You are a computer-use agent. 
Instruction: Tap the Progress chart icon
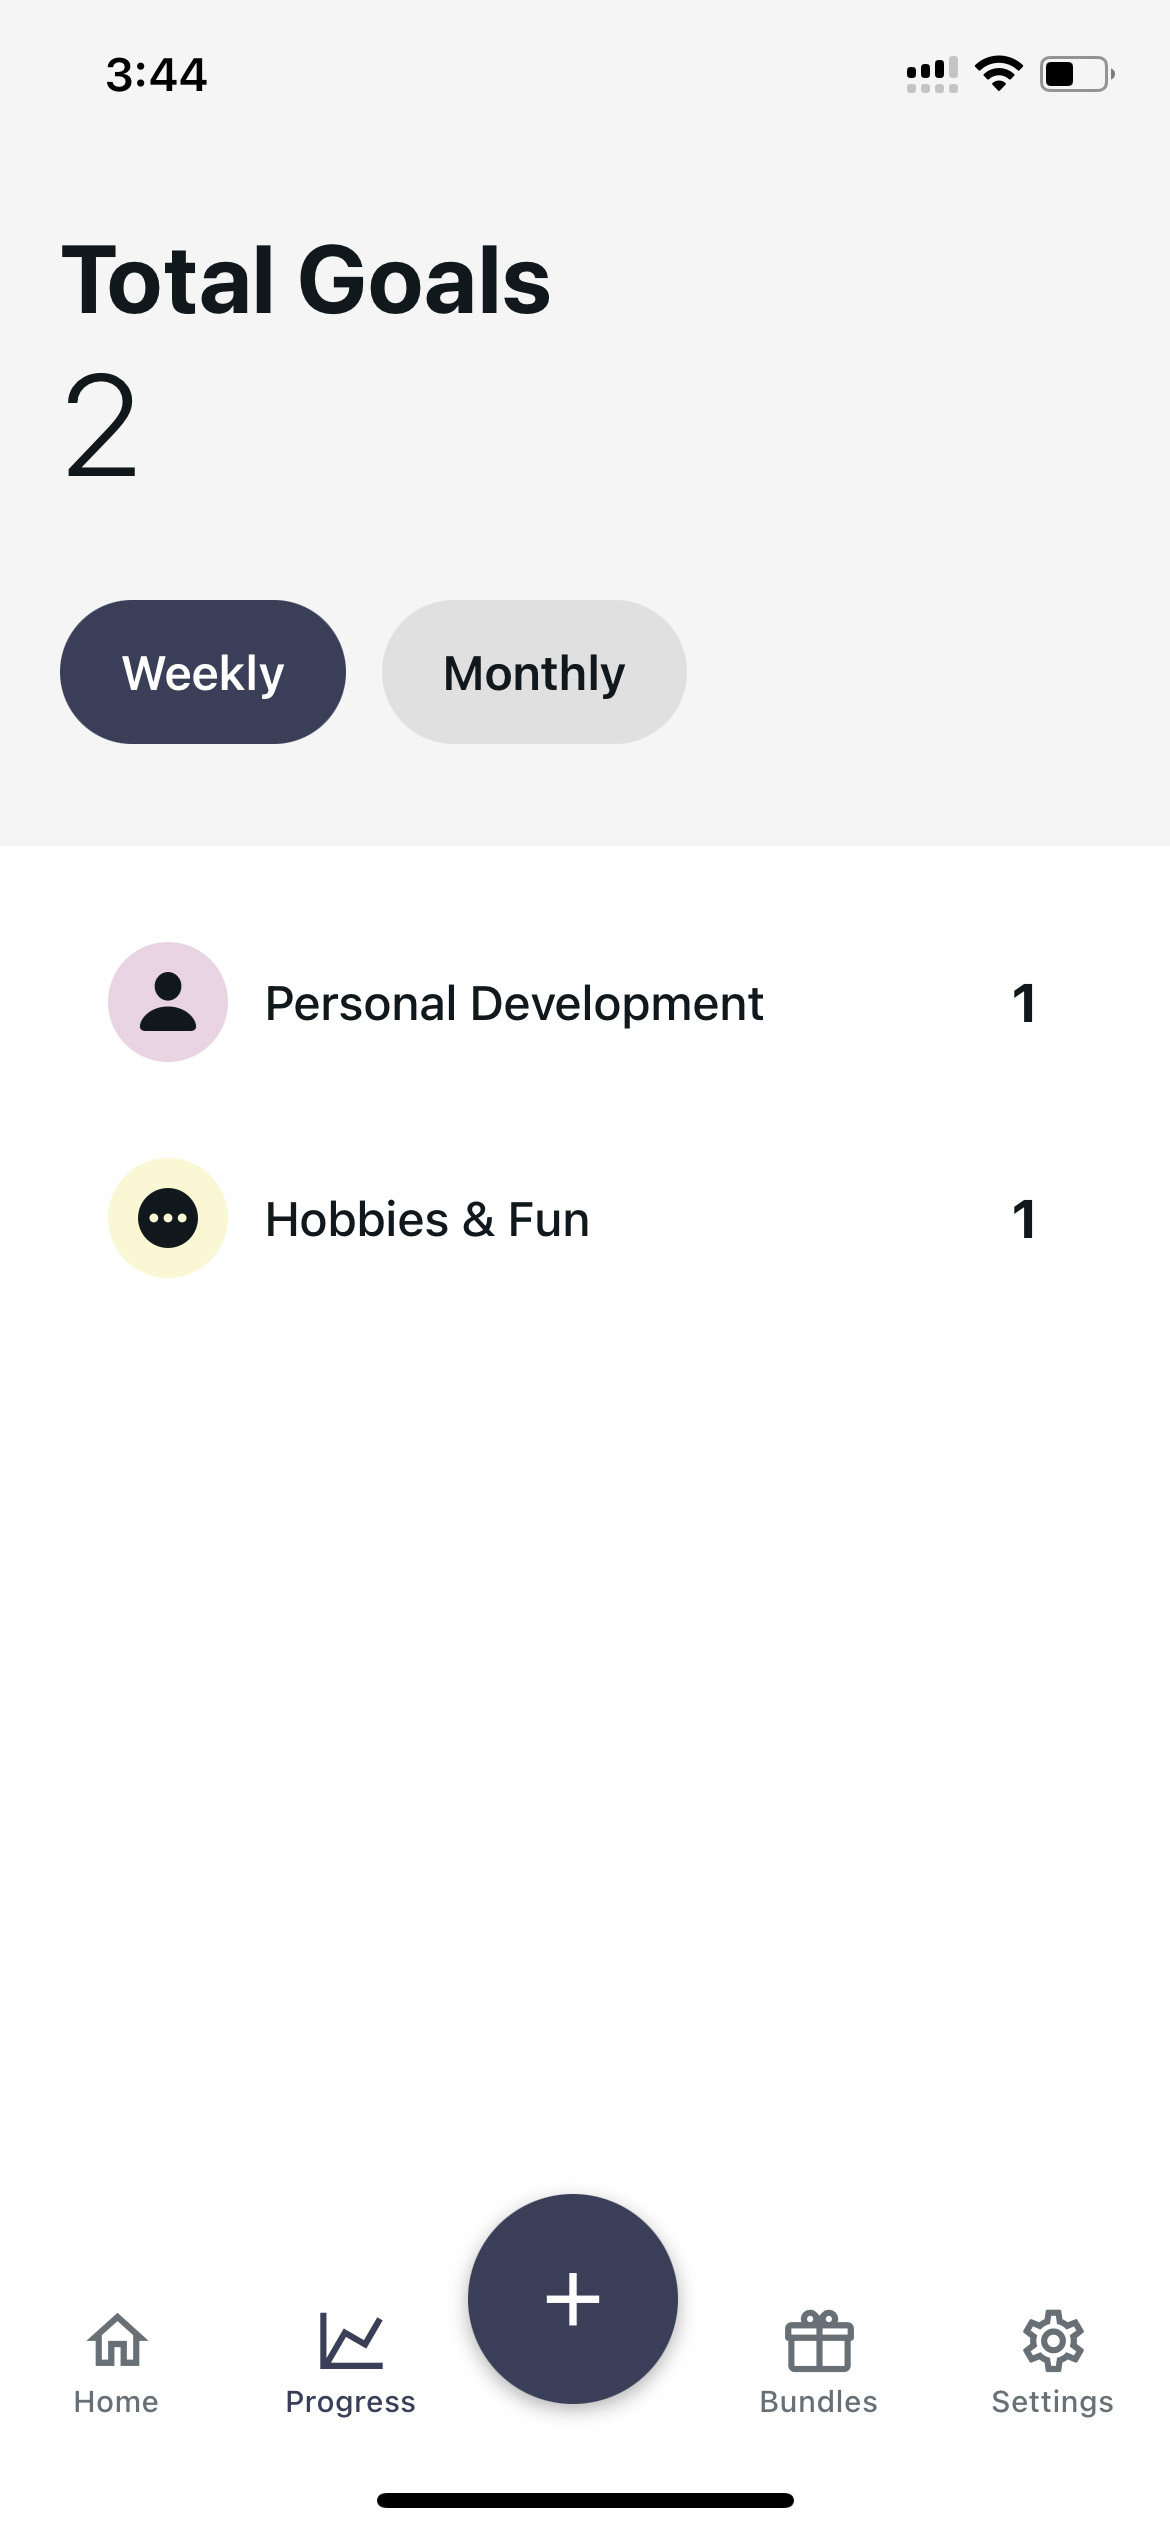click(x=351, y=2340)
